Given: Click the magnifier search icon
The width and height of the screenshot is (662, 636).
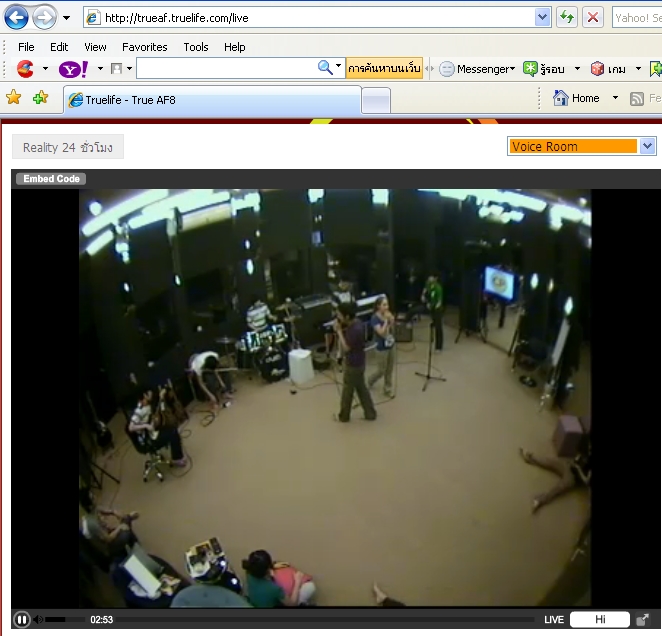Looking at the screenshot, I should point(325,68).
